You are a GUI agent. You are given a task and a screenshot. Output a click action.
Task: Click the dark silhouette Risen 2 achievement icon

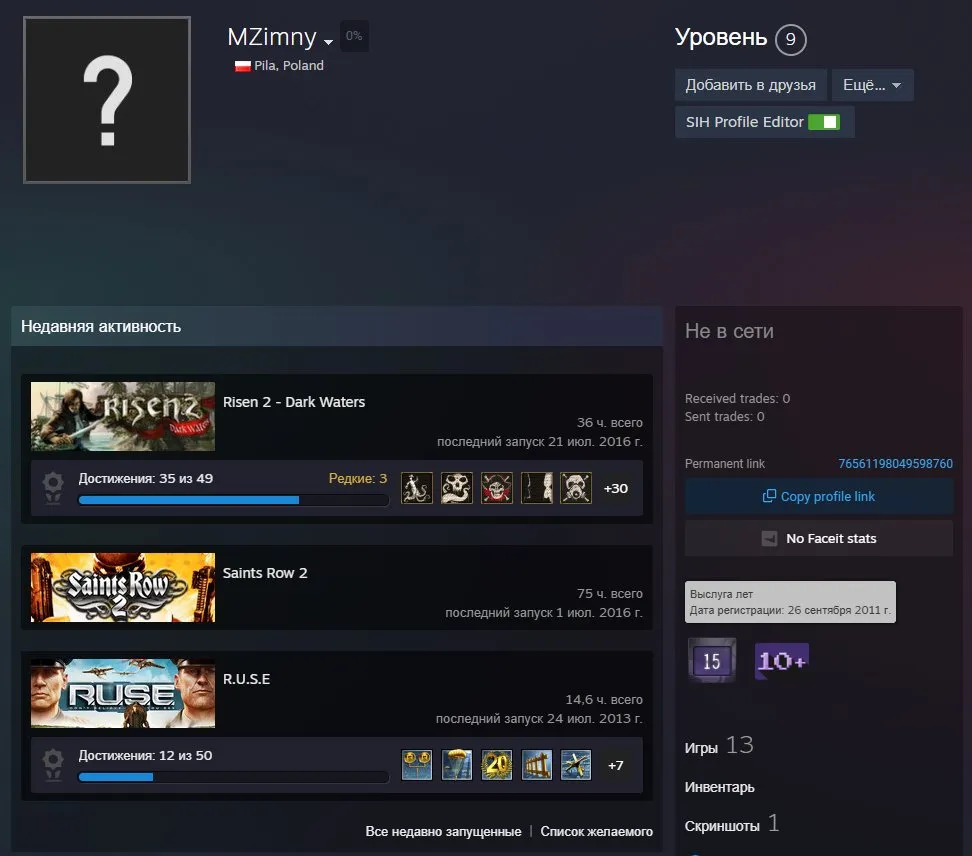coord(537,488)
